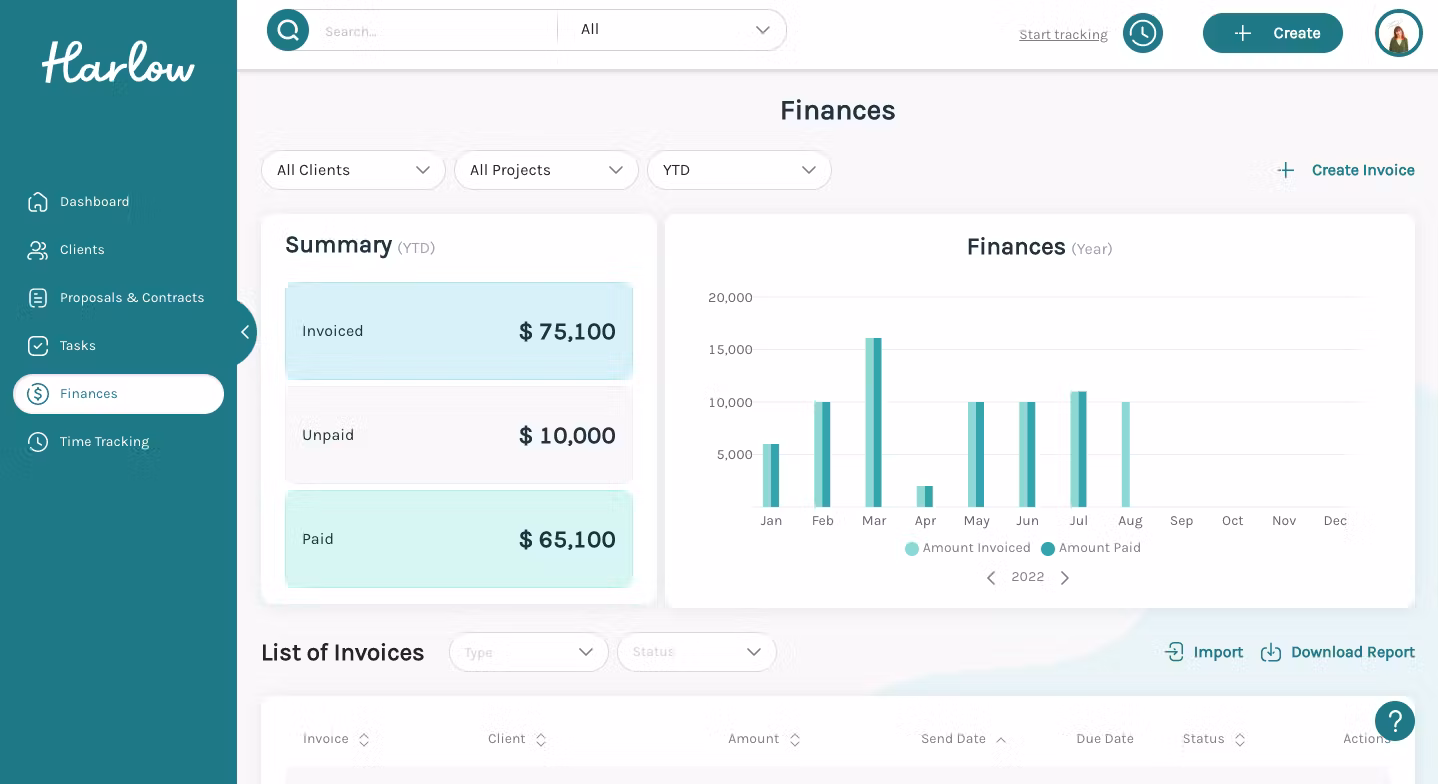Viewport: 1438px width, 784px height.
Task: Go to previous year in chart
Action: [991, 578]
